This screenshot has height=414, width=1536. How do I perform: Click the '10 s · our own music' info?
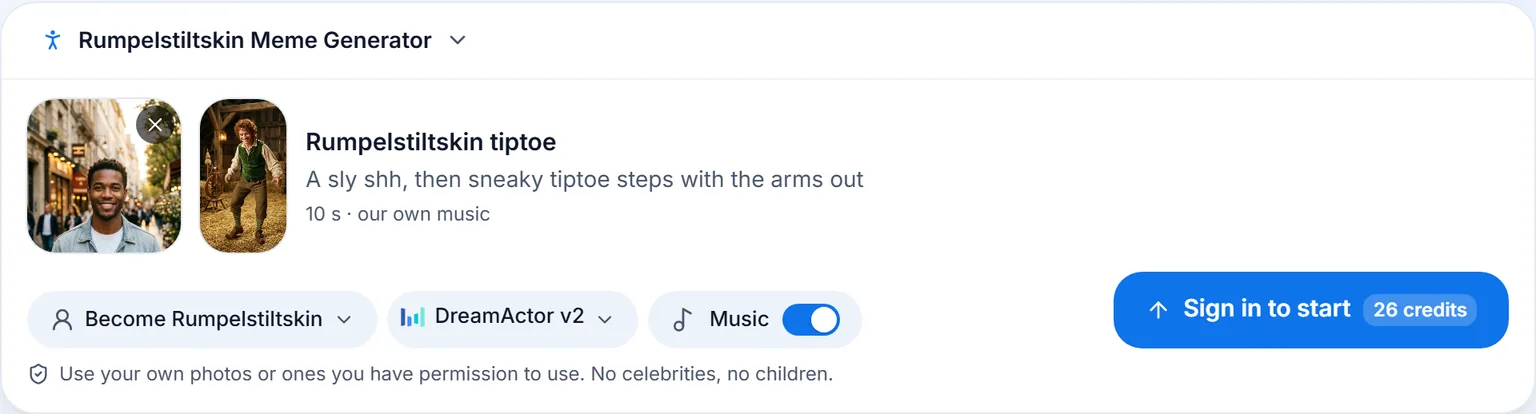398,214
